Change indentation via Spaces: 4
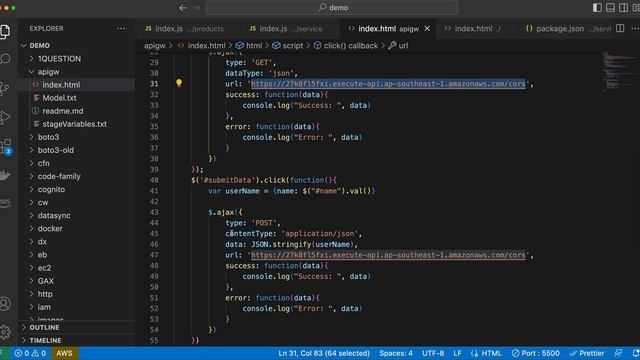This screenshot has width=640, height=360. [396, 353]
